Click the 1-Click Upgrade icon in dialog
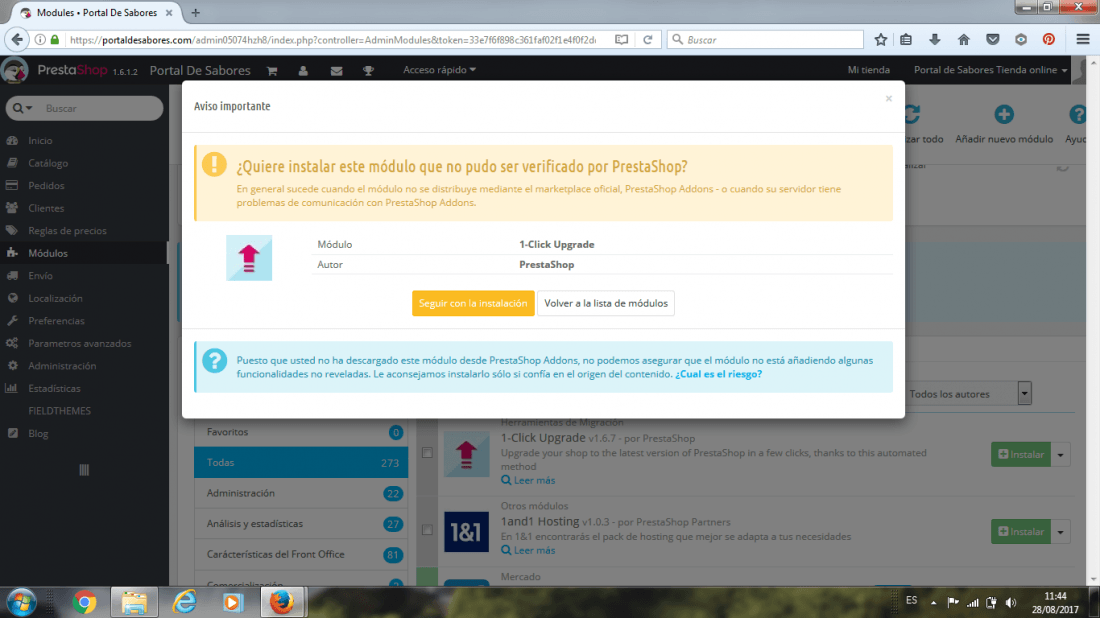Image resolution: width=1100 pixels, height=618 pixels. click(x=249, y=257)
